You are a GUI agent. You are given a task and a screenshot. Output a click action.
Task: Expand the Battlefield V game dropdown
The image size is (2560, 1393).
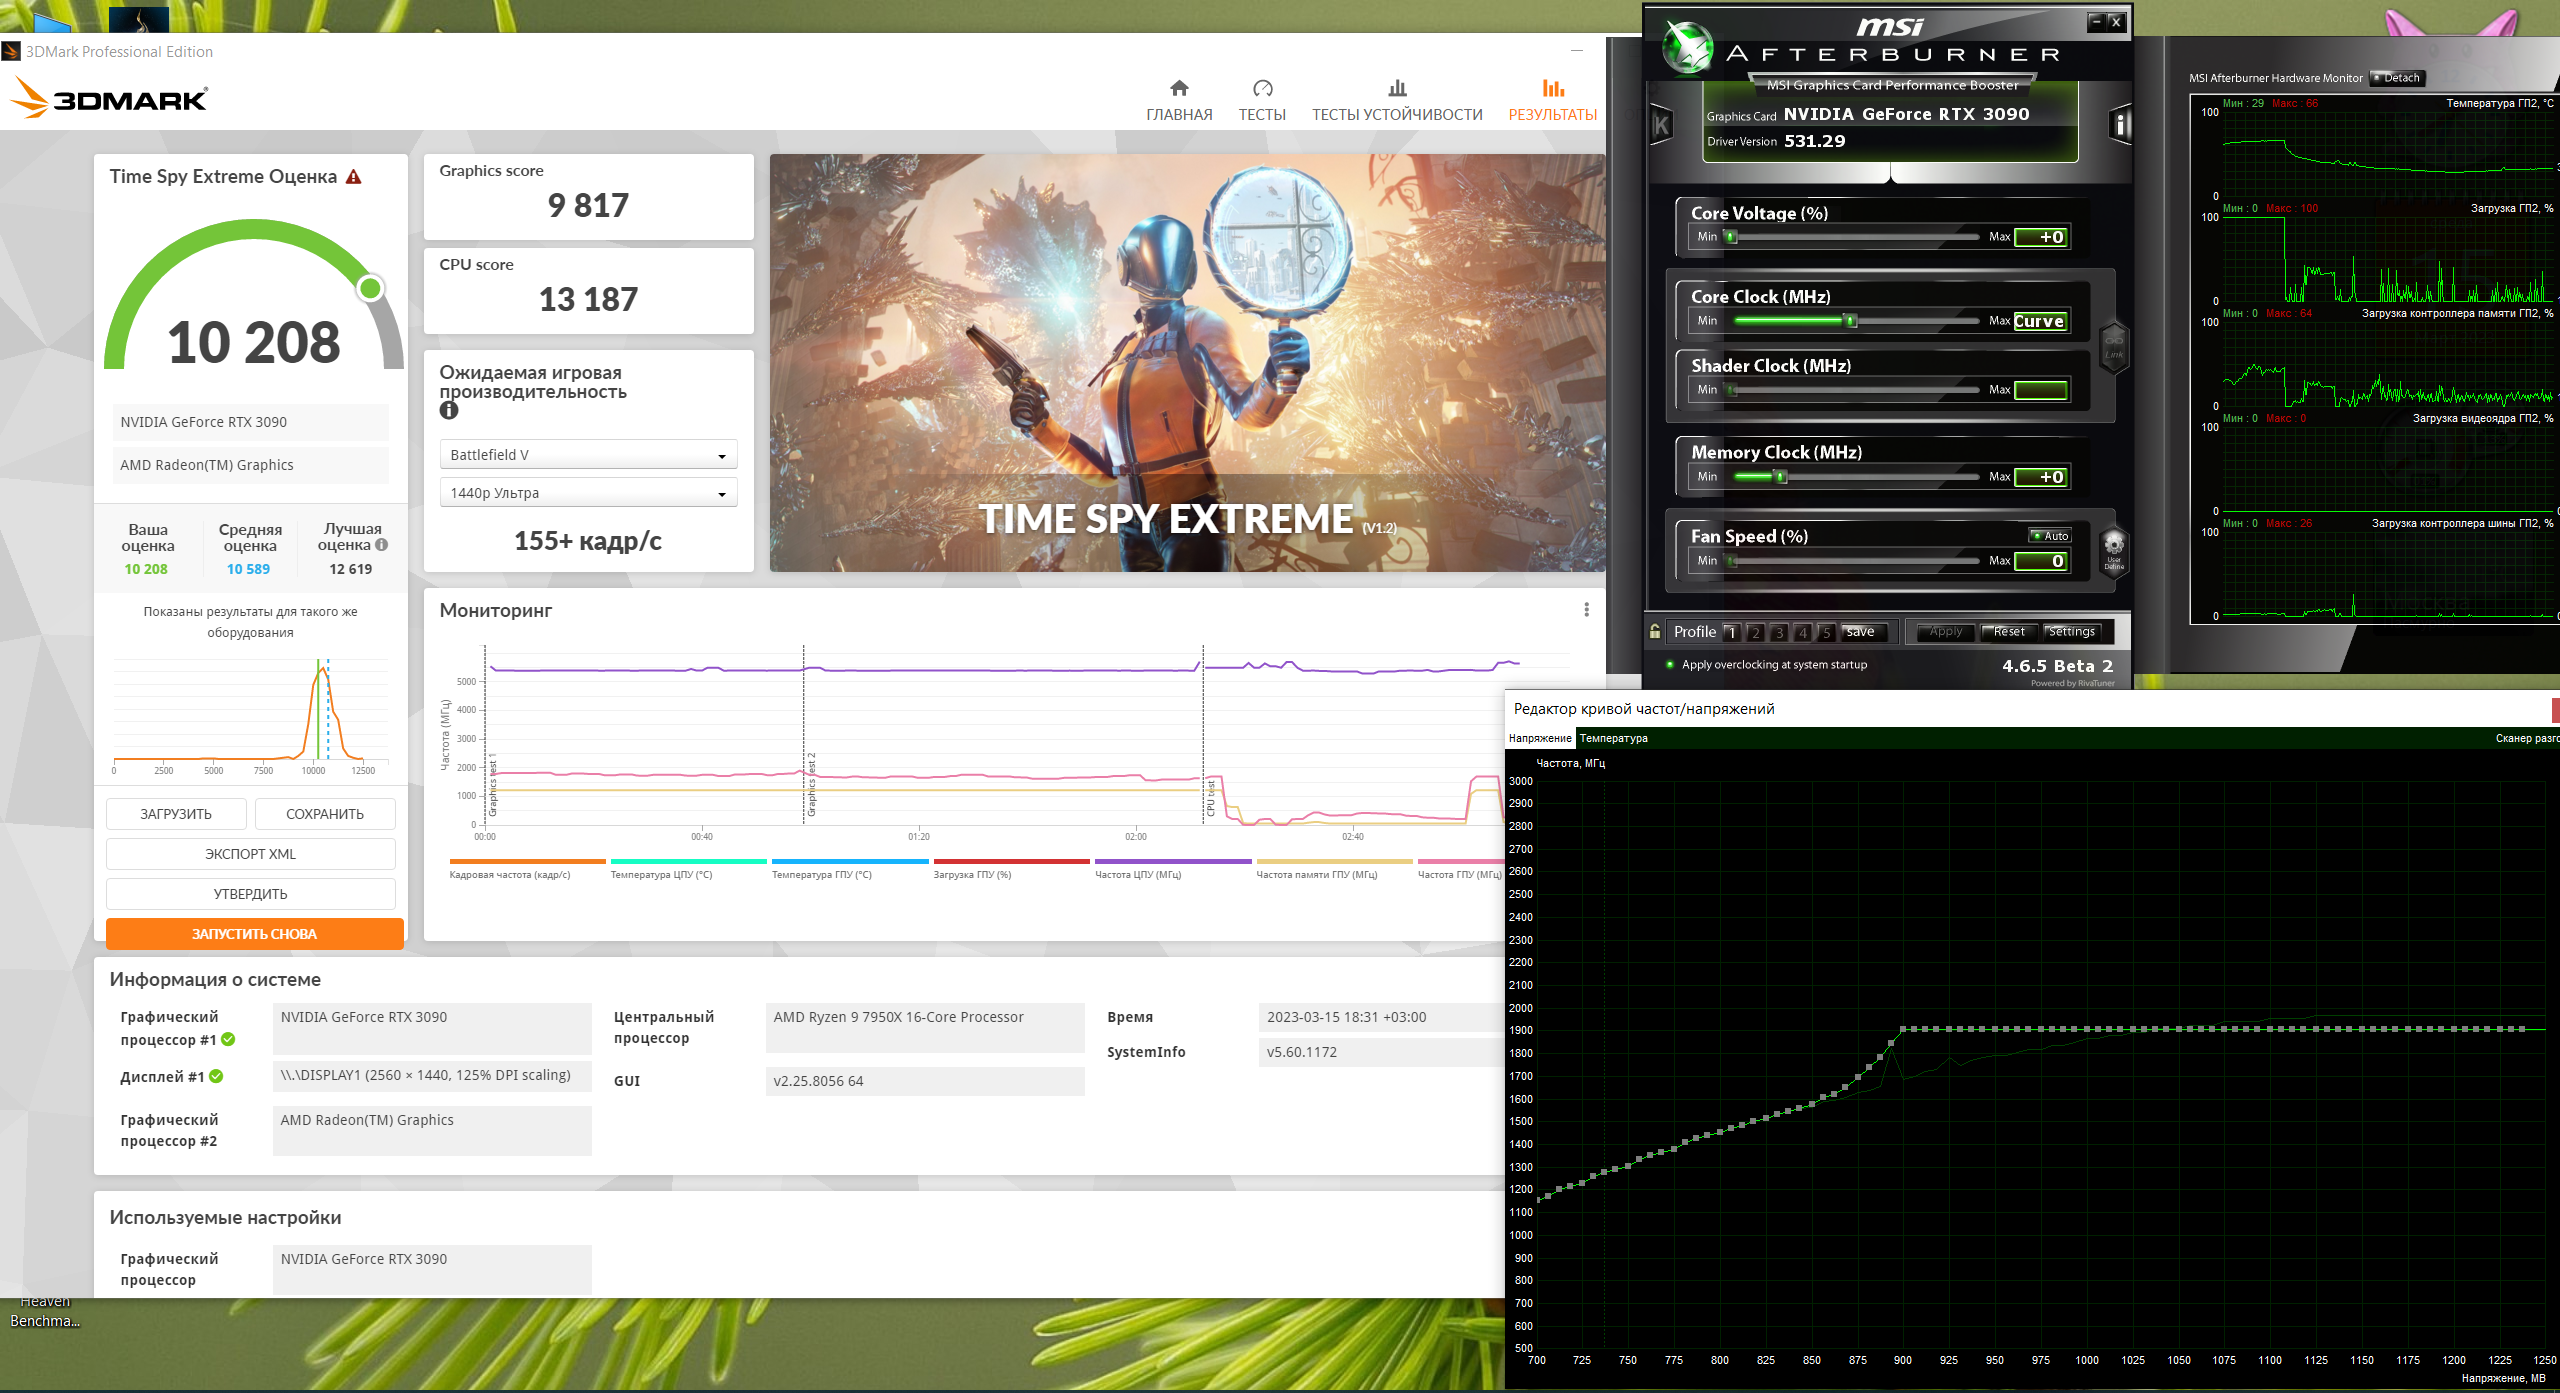[x=588, y=455]
